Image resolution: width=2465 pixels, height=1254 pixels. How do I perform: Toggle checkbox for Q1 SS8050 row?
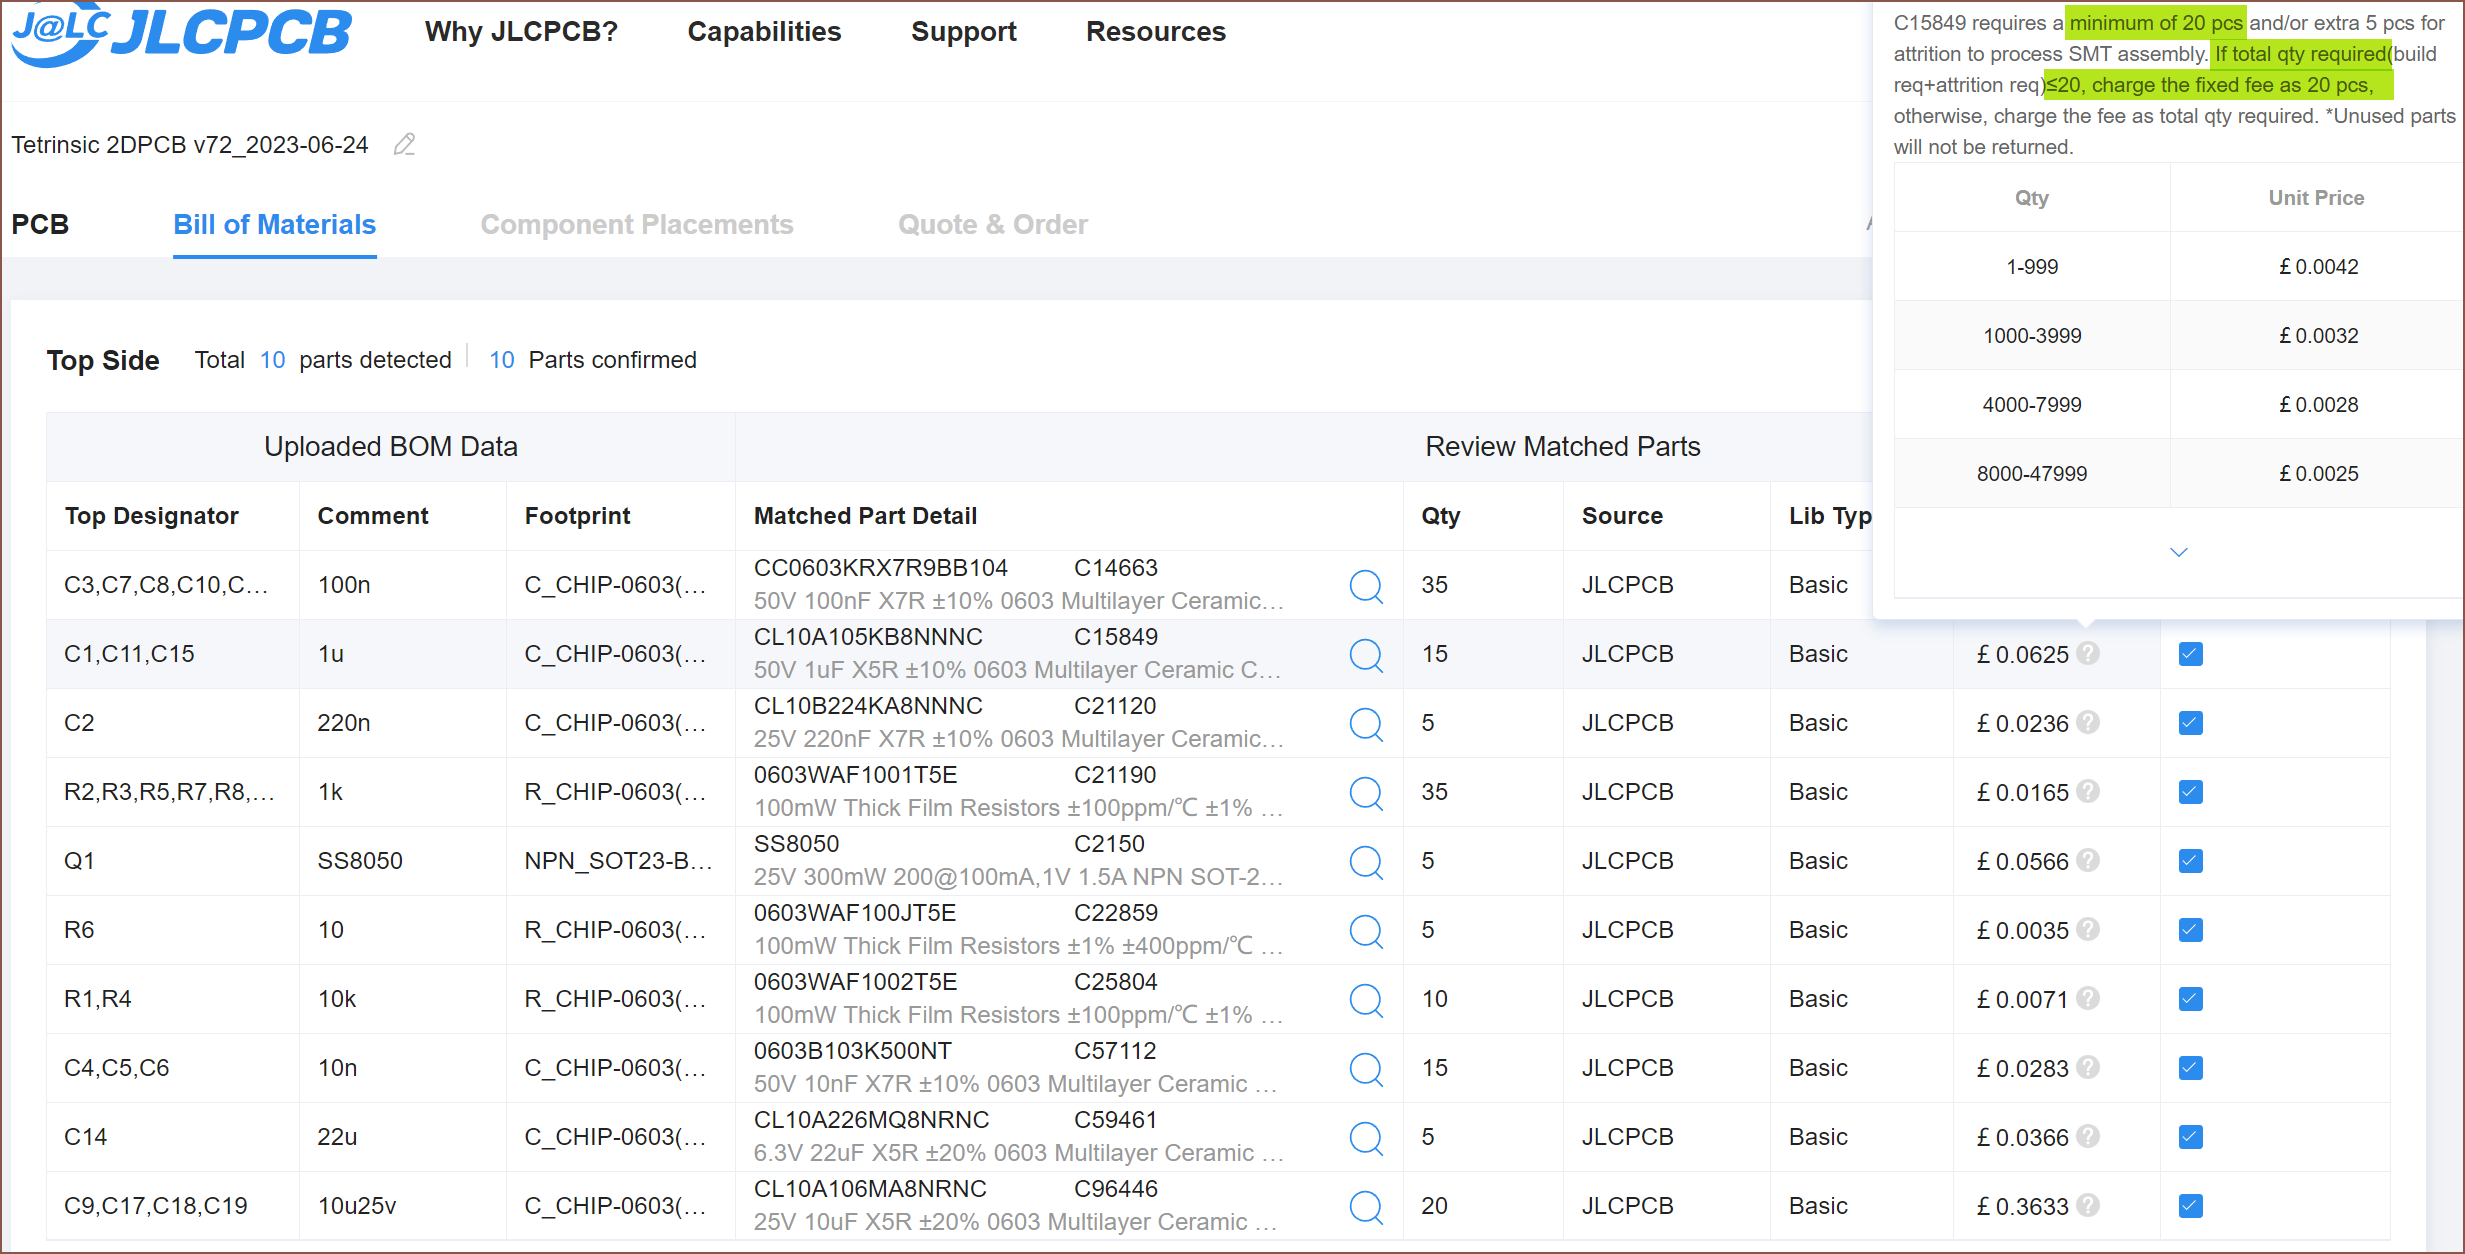coord(2190,861)
